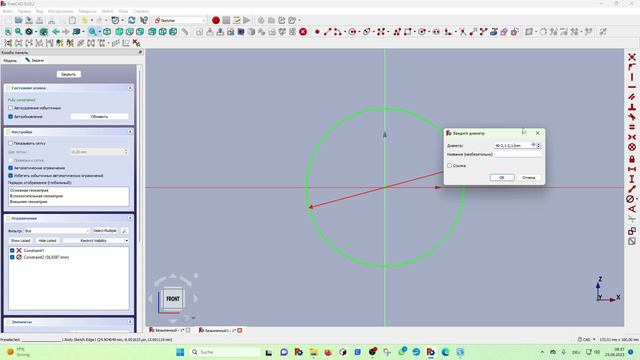Select the Diameter constraint icon in the right toolbar
The width and height of the screenshot is (640, 360).
[x=631, y=199]
